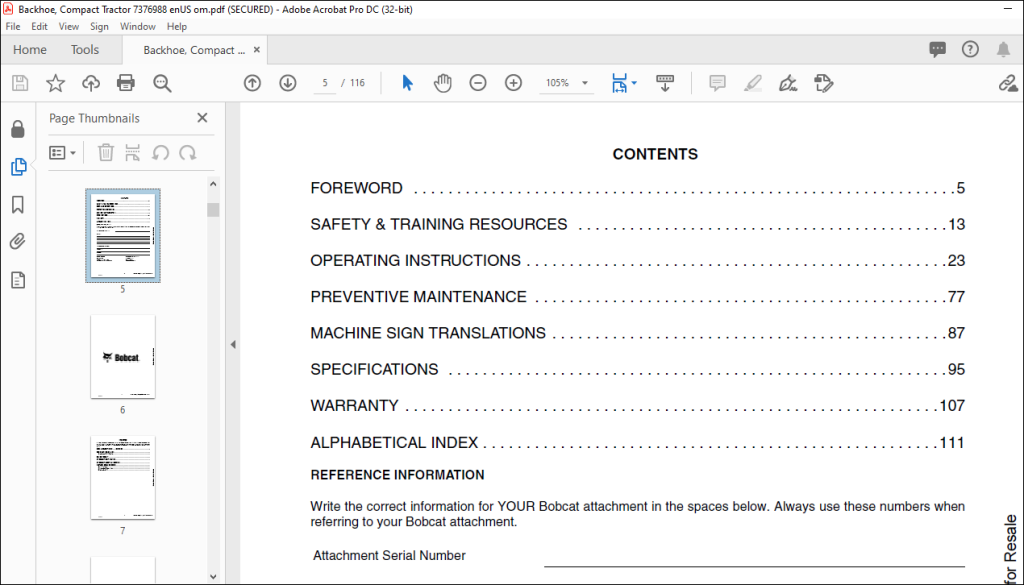Image resolution: width=1024 pixels, height=585 pixels.
Task: Click the ALPHABETICAL INDEX entry
Action: pyautogui.click(x=637, y=443)
